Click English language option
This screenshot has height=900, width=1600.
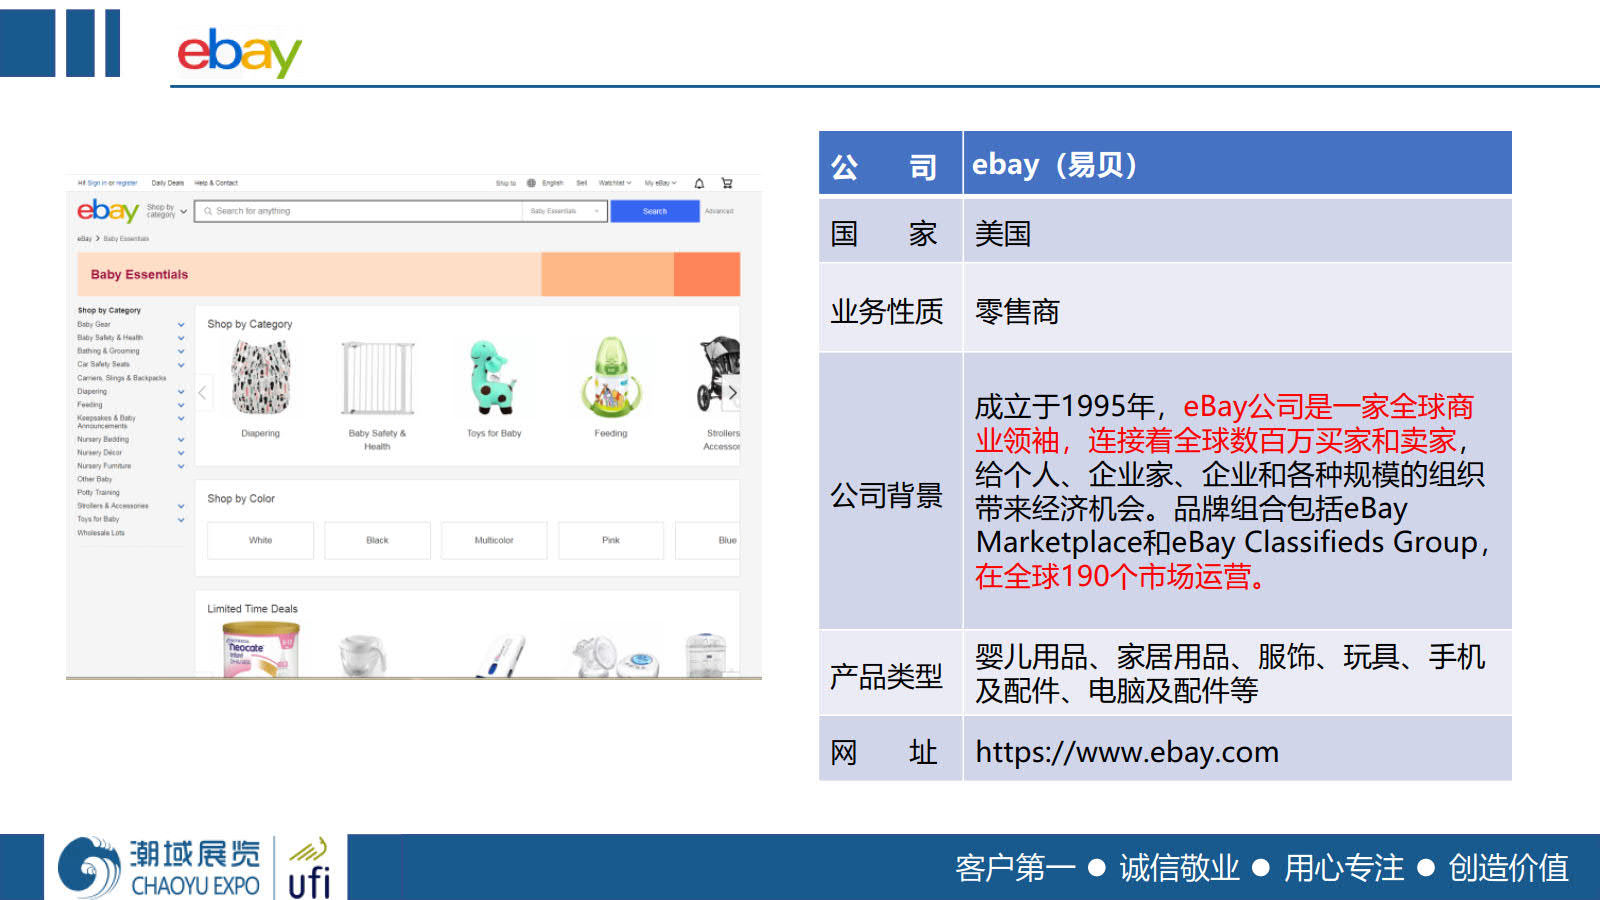[x=553, y=183]
